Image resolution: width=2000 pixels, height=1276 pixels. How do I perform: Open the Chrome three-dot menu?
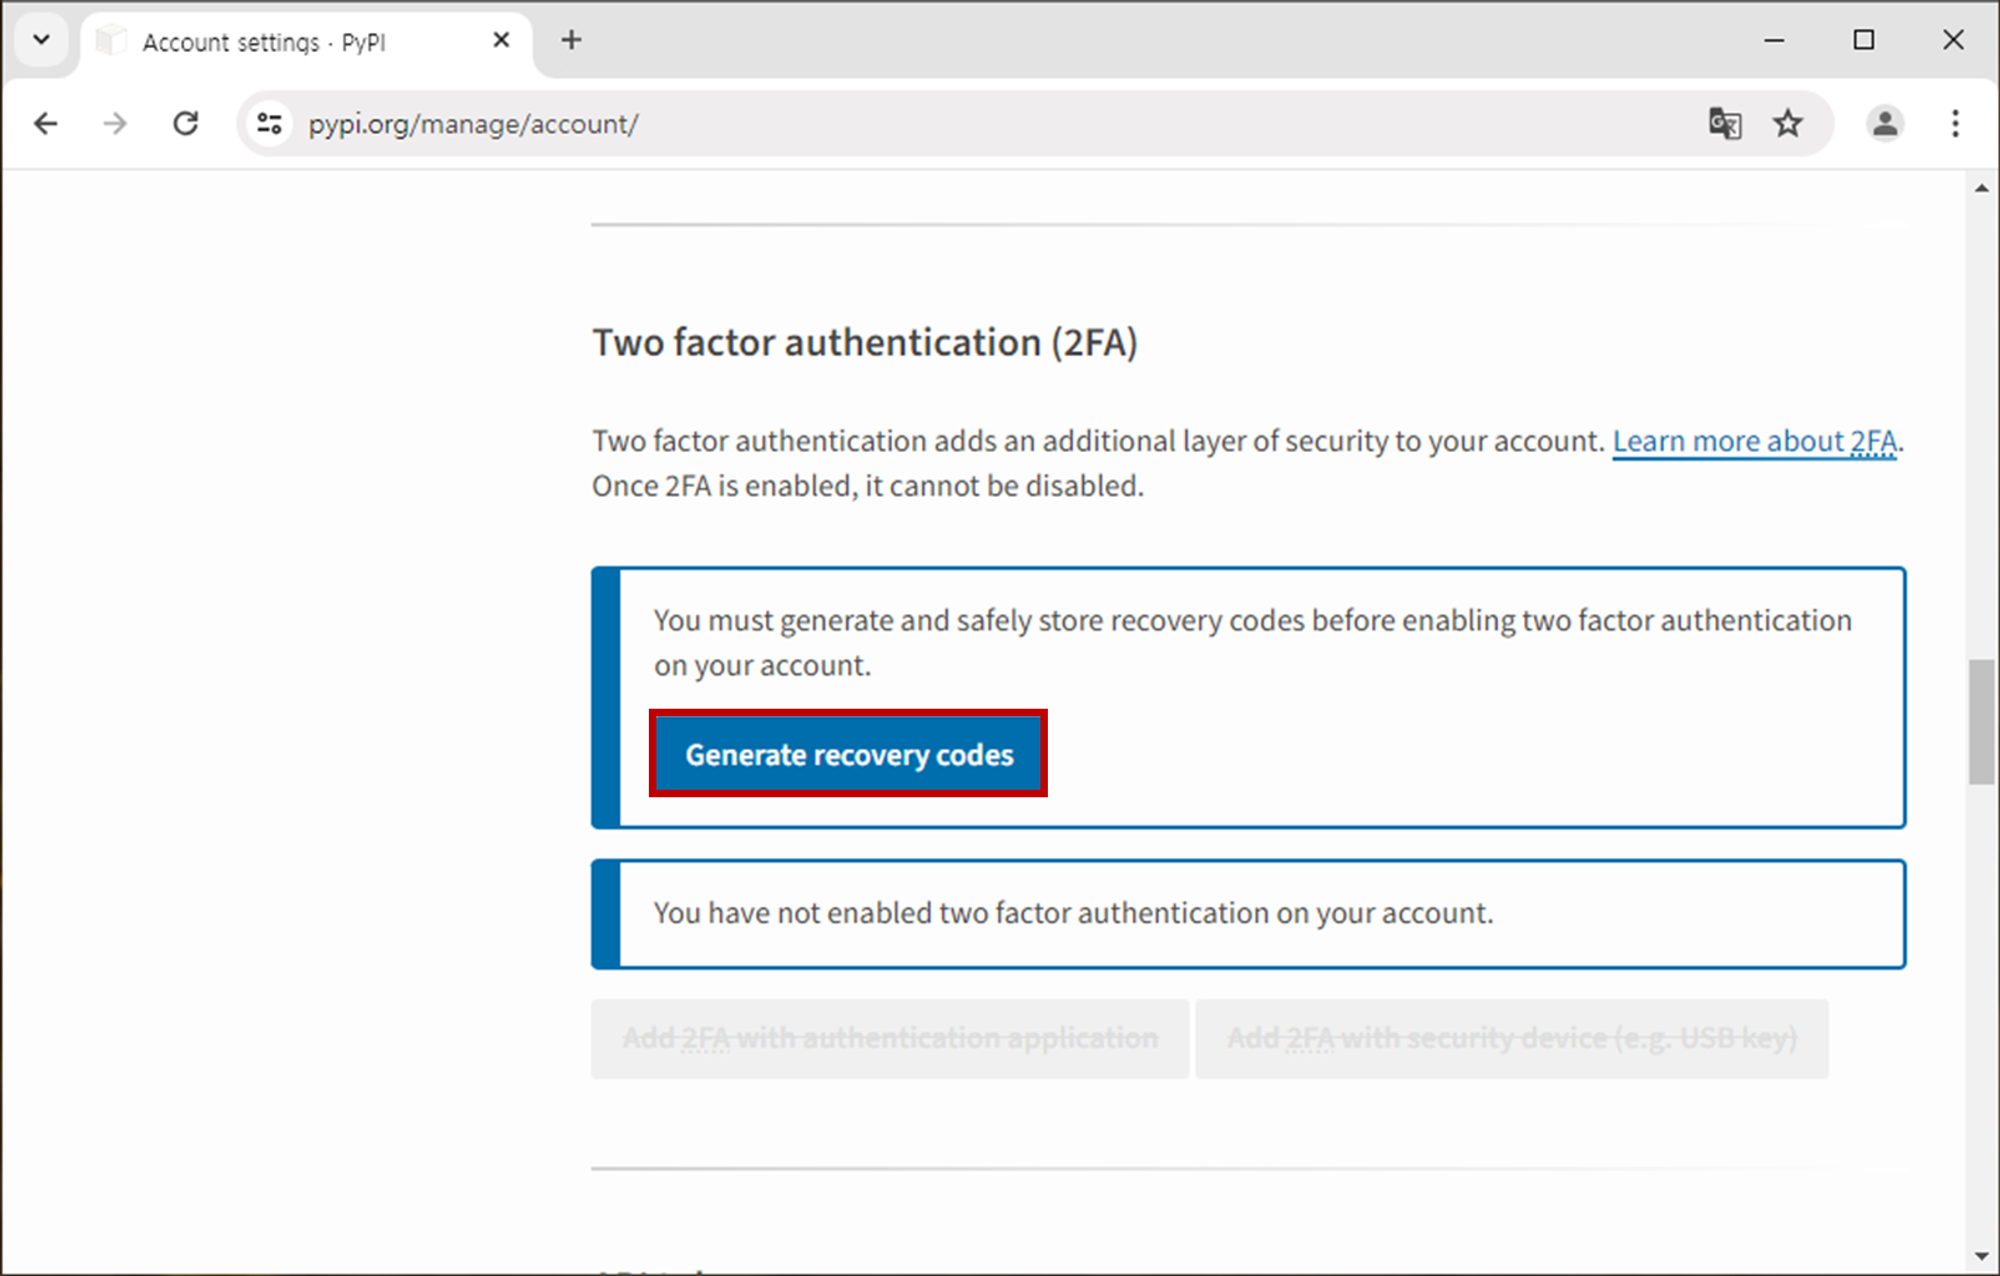coord(1955,124)
